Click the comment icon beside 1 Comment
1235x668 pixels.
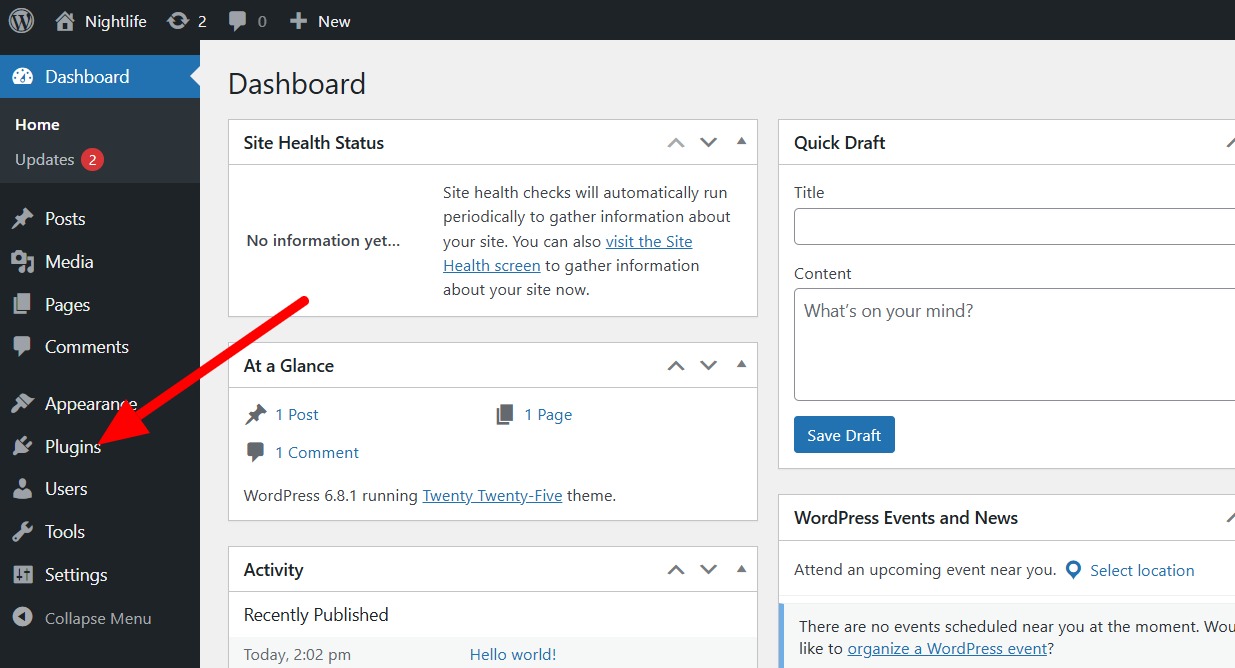tap(256, 452)
